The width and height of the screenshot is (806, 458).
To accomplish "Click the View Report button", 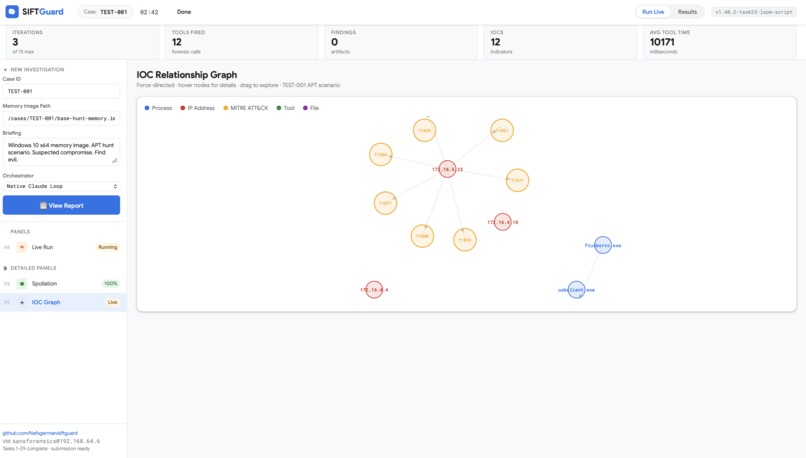I will point(61,205).
